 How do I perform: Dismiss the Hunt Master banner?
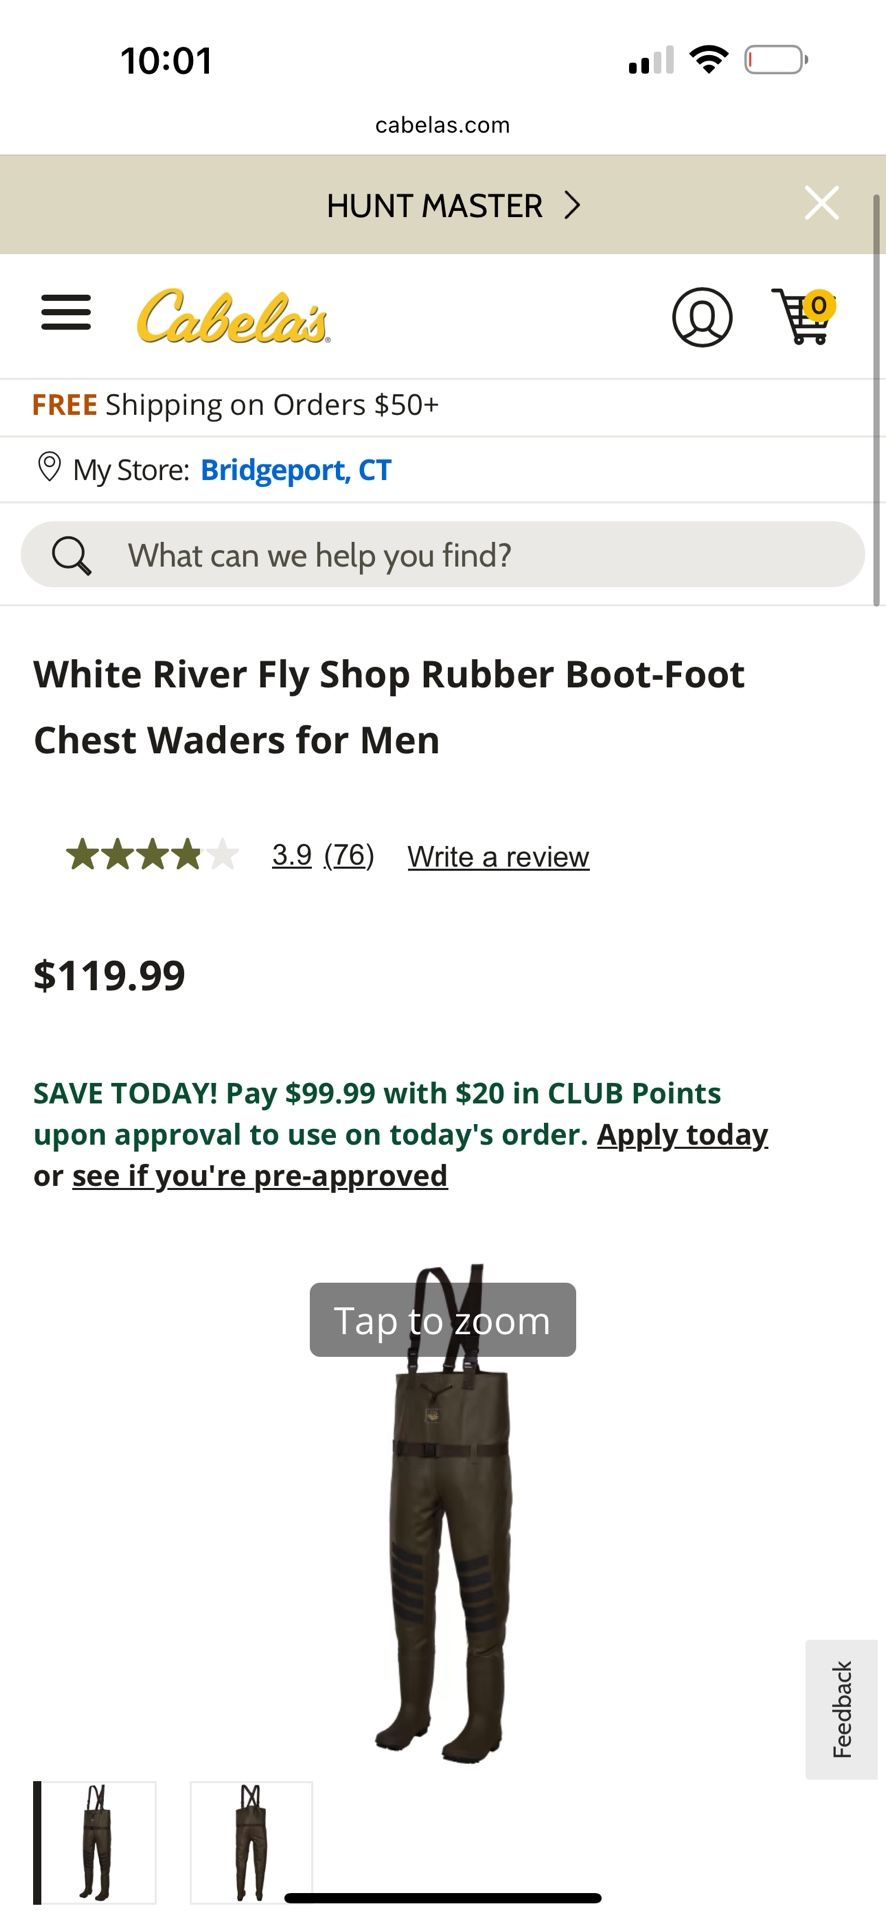[821, 204]
